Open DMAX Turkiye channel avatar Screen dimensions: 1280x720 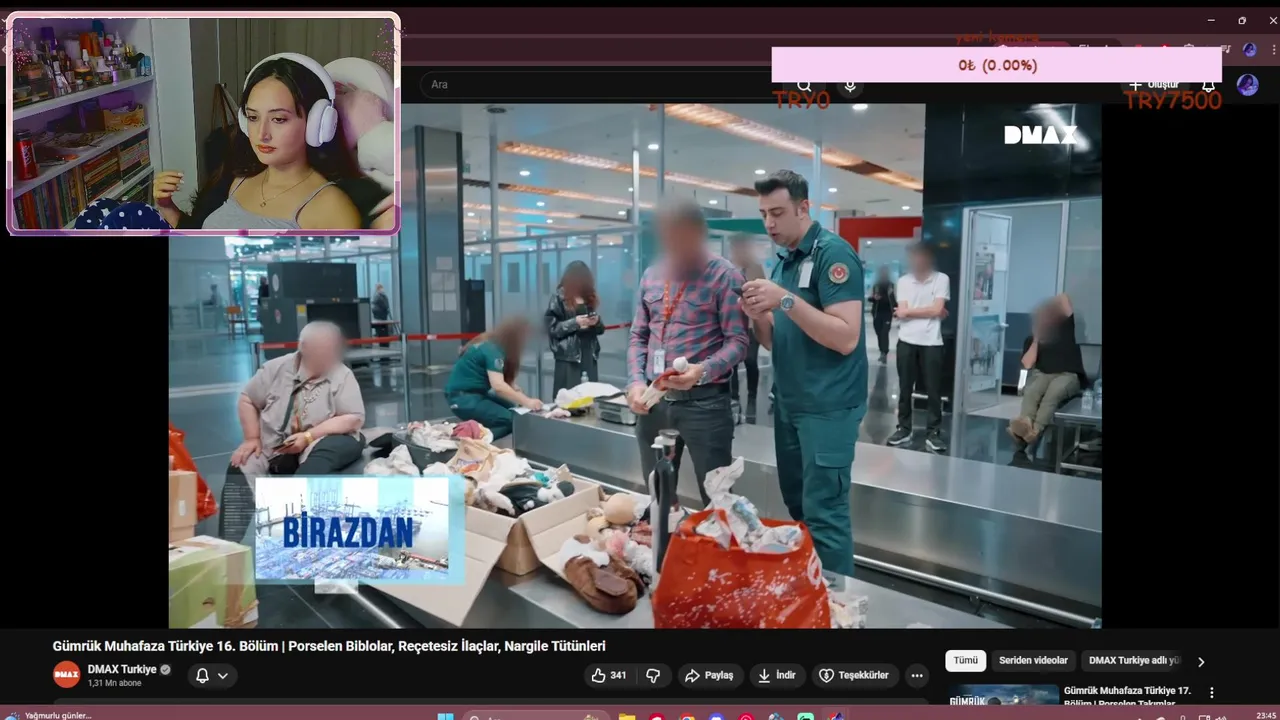pos(66,675)
